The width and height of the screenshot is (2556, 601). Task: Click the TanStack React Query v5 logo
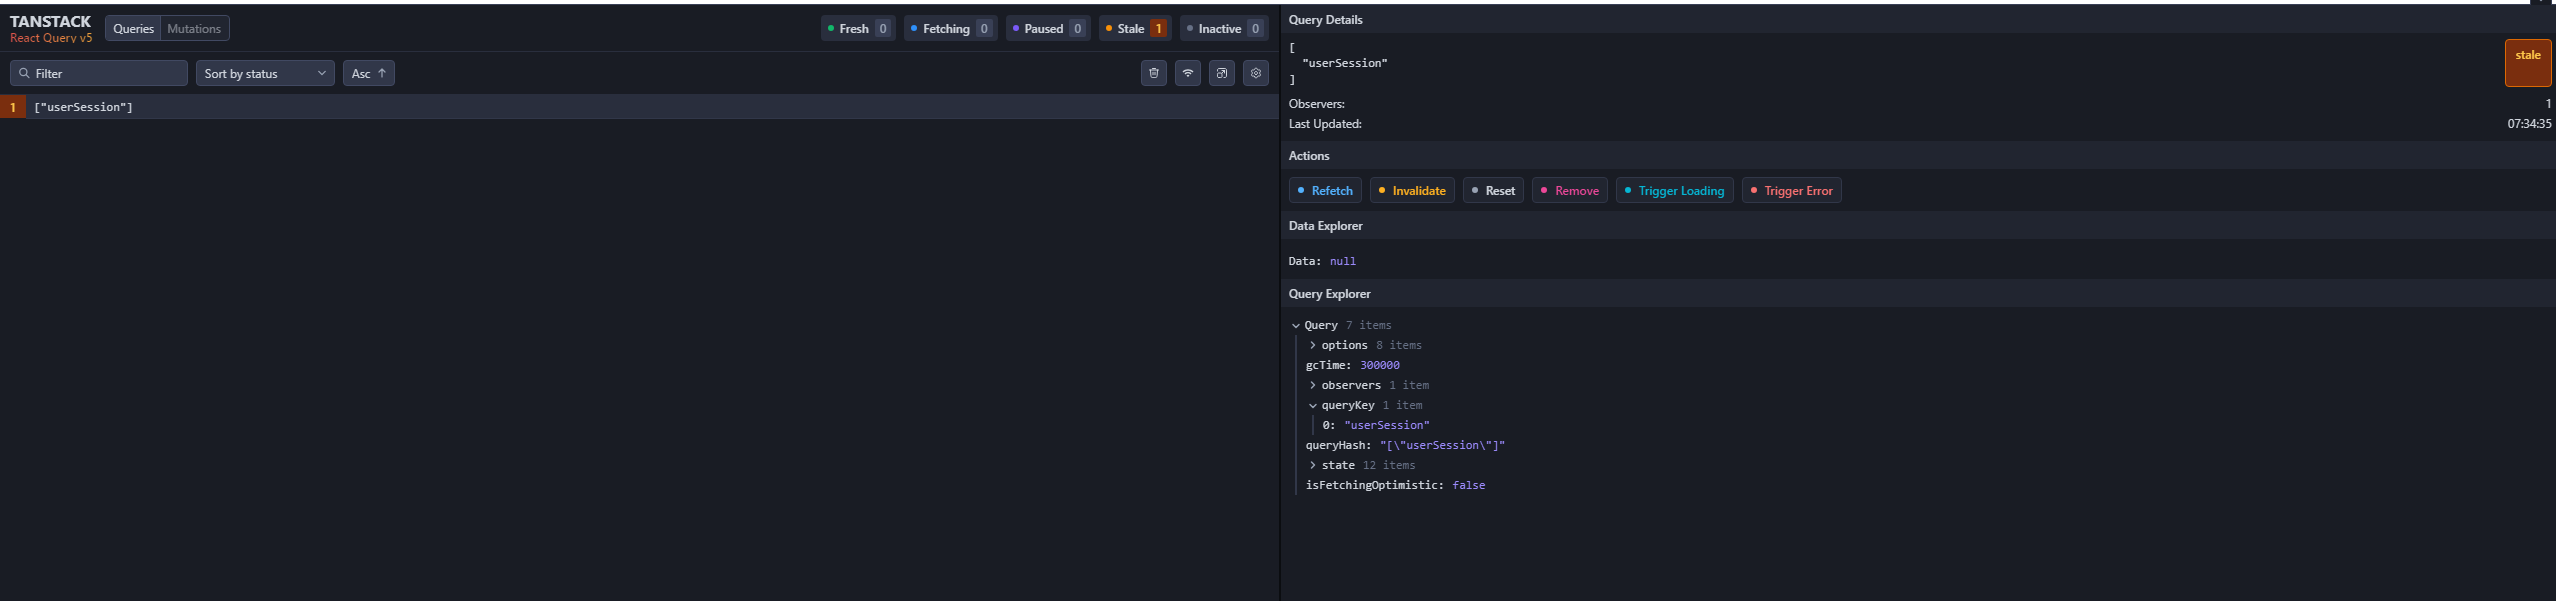coord(50,28)
